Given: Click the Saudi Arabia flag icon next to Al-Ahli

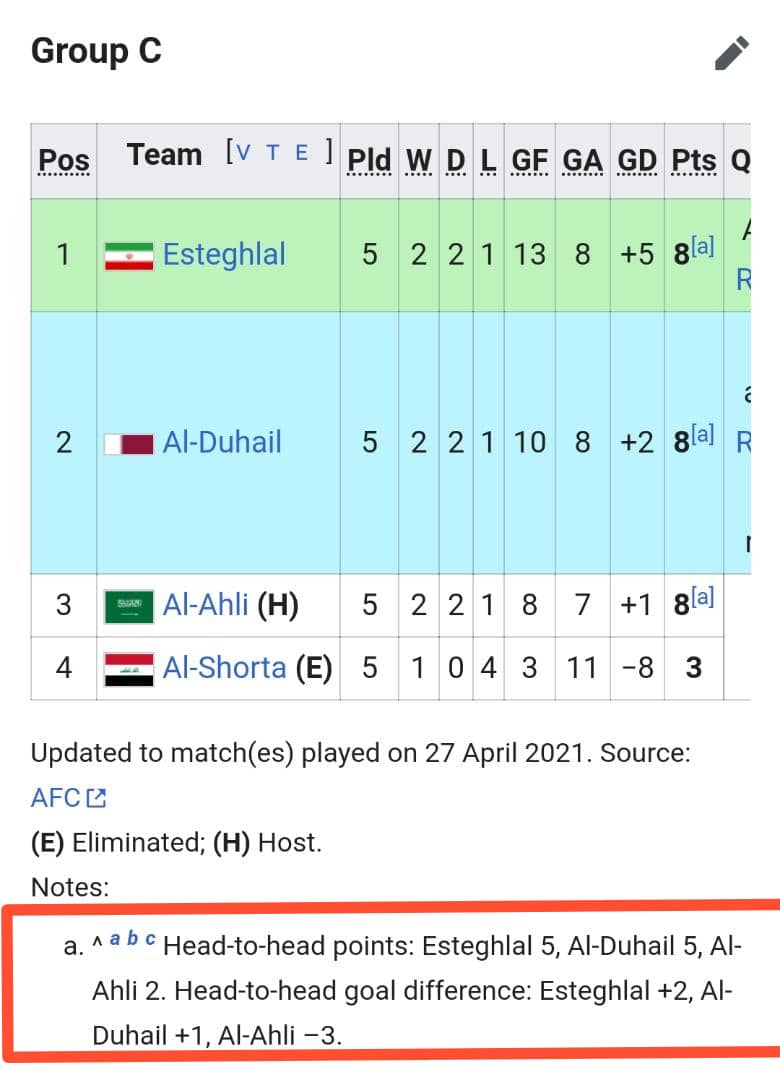Looking at the screenshot, I should click(129, 606).
